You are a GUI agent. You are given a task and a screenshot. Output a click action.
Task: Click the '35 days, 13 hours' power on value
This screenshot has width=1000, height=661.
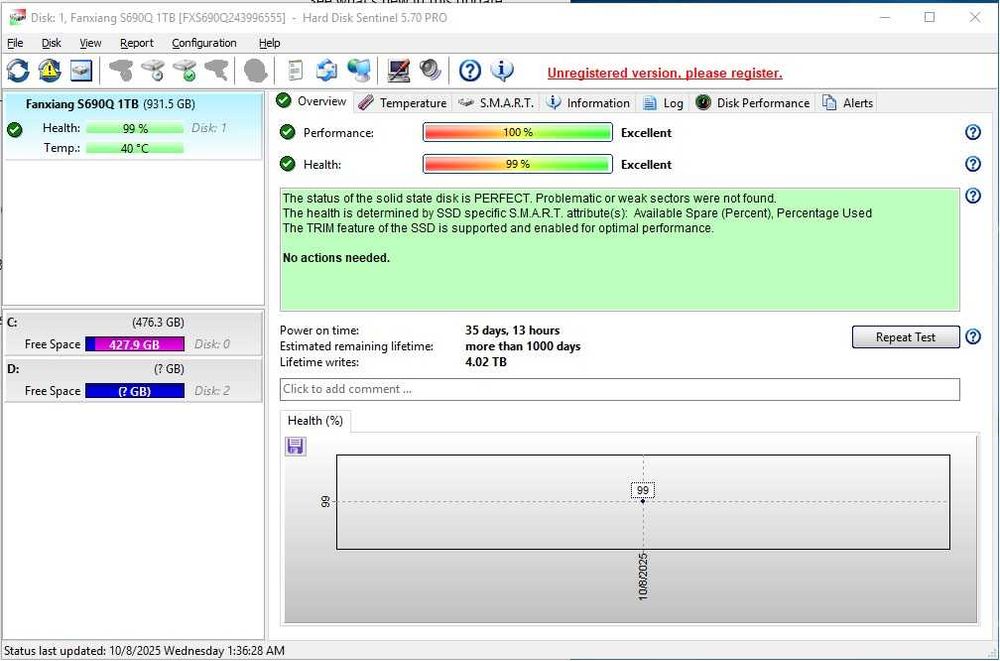pyautogui.click(x=512, y=330)
